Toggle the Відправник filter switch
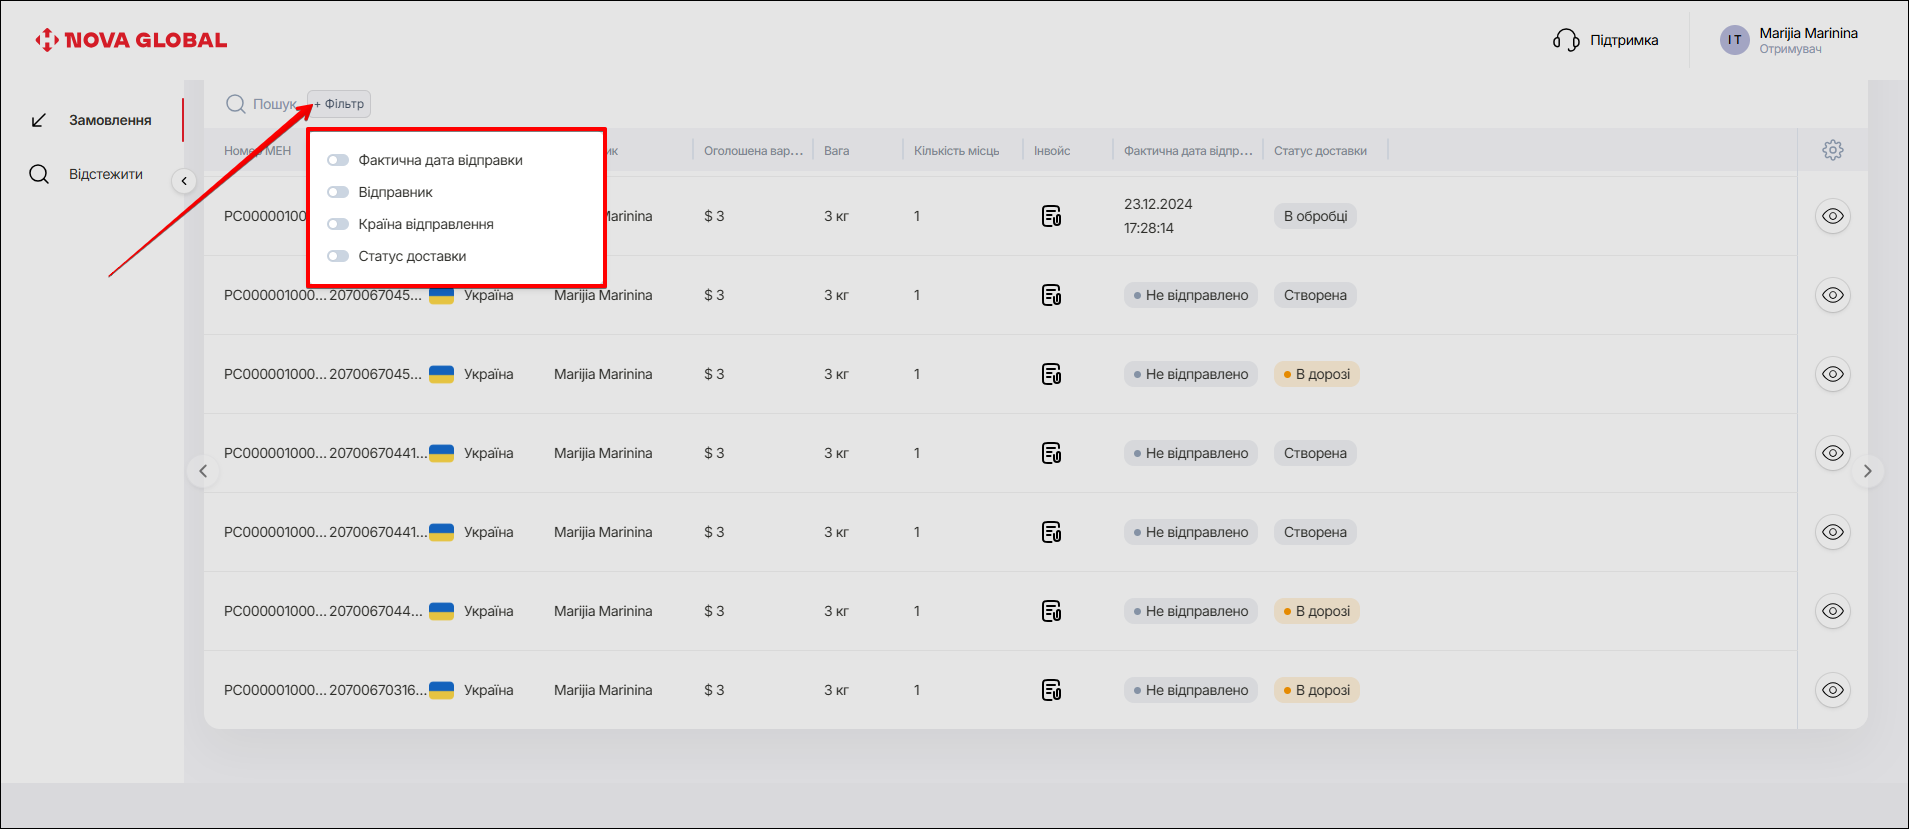 click(x=338, y=192)
